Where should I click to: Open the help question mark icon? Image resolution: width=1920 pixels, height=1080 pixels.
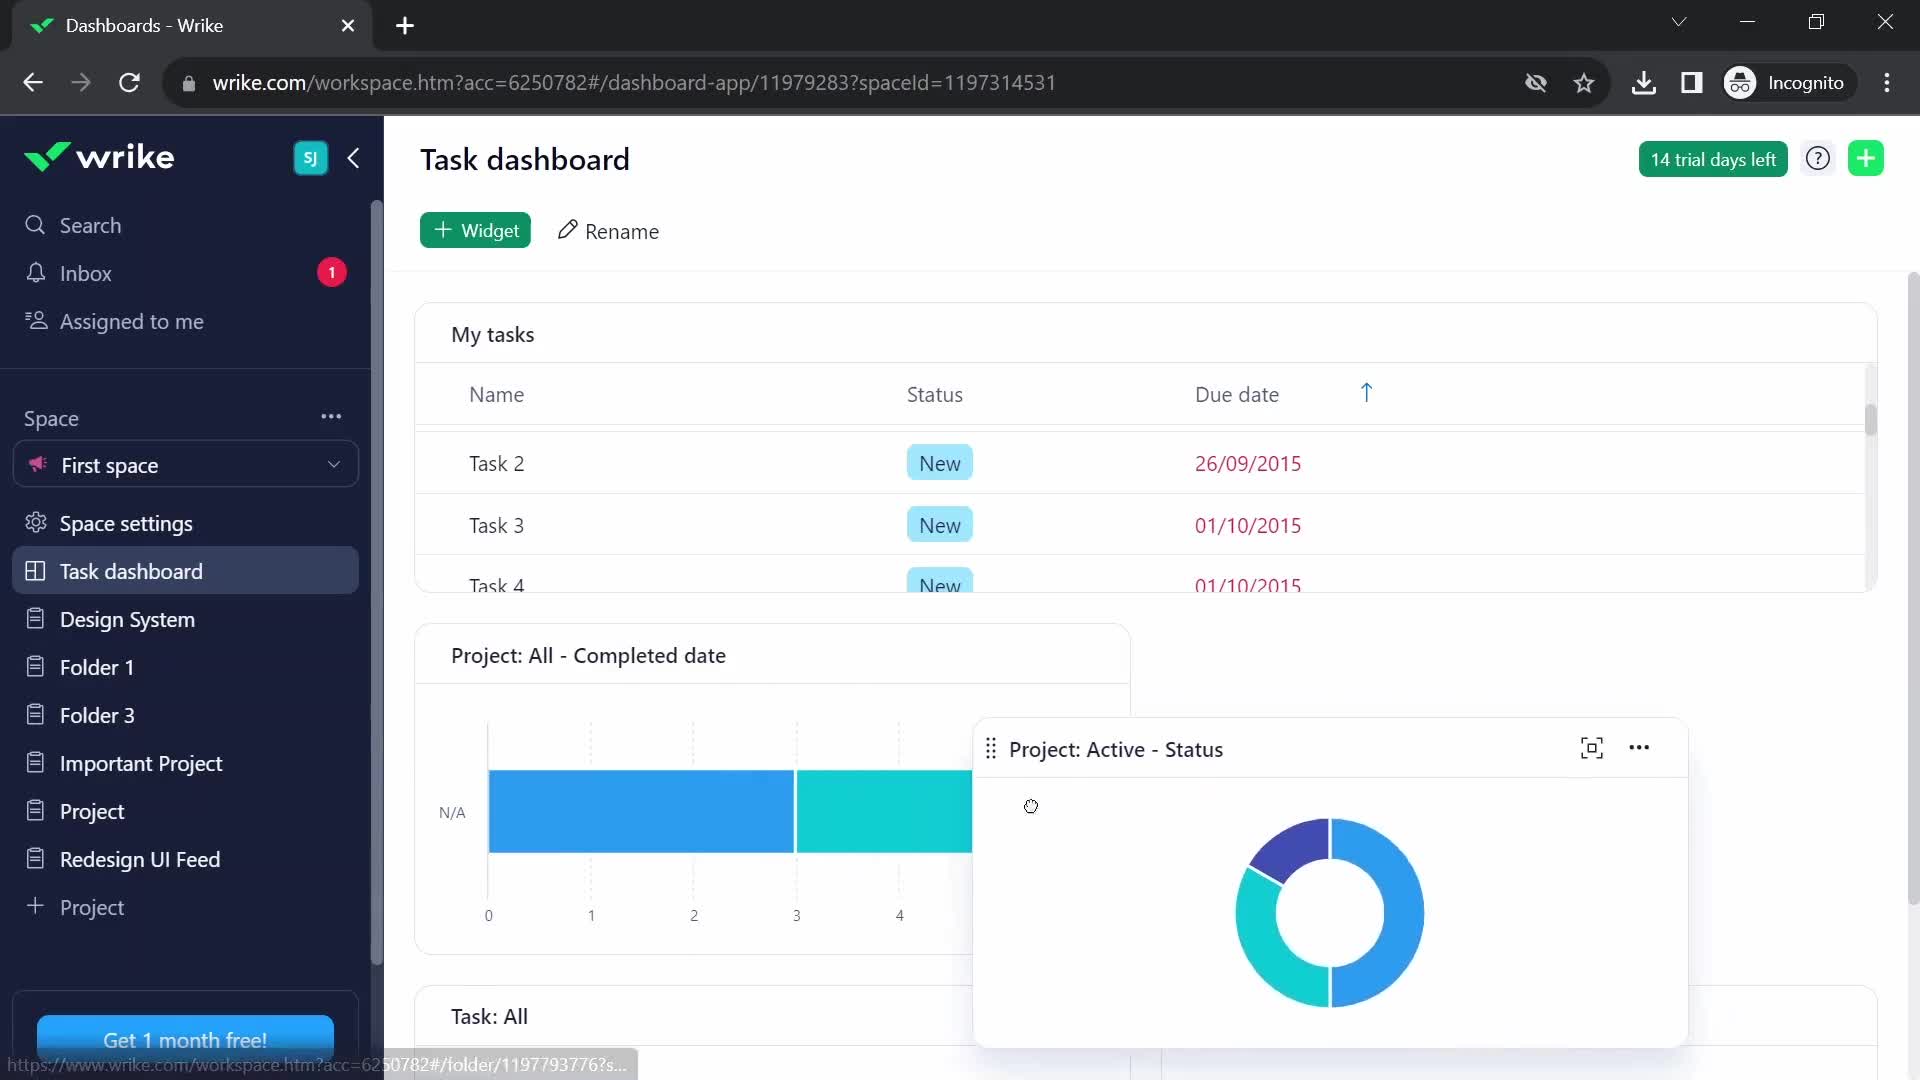pyautogui.click(x=1818, y=158)
